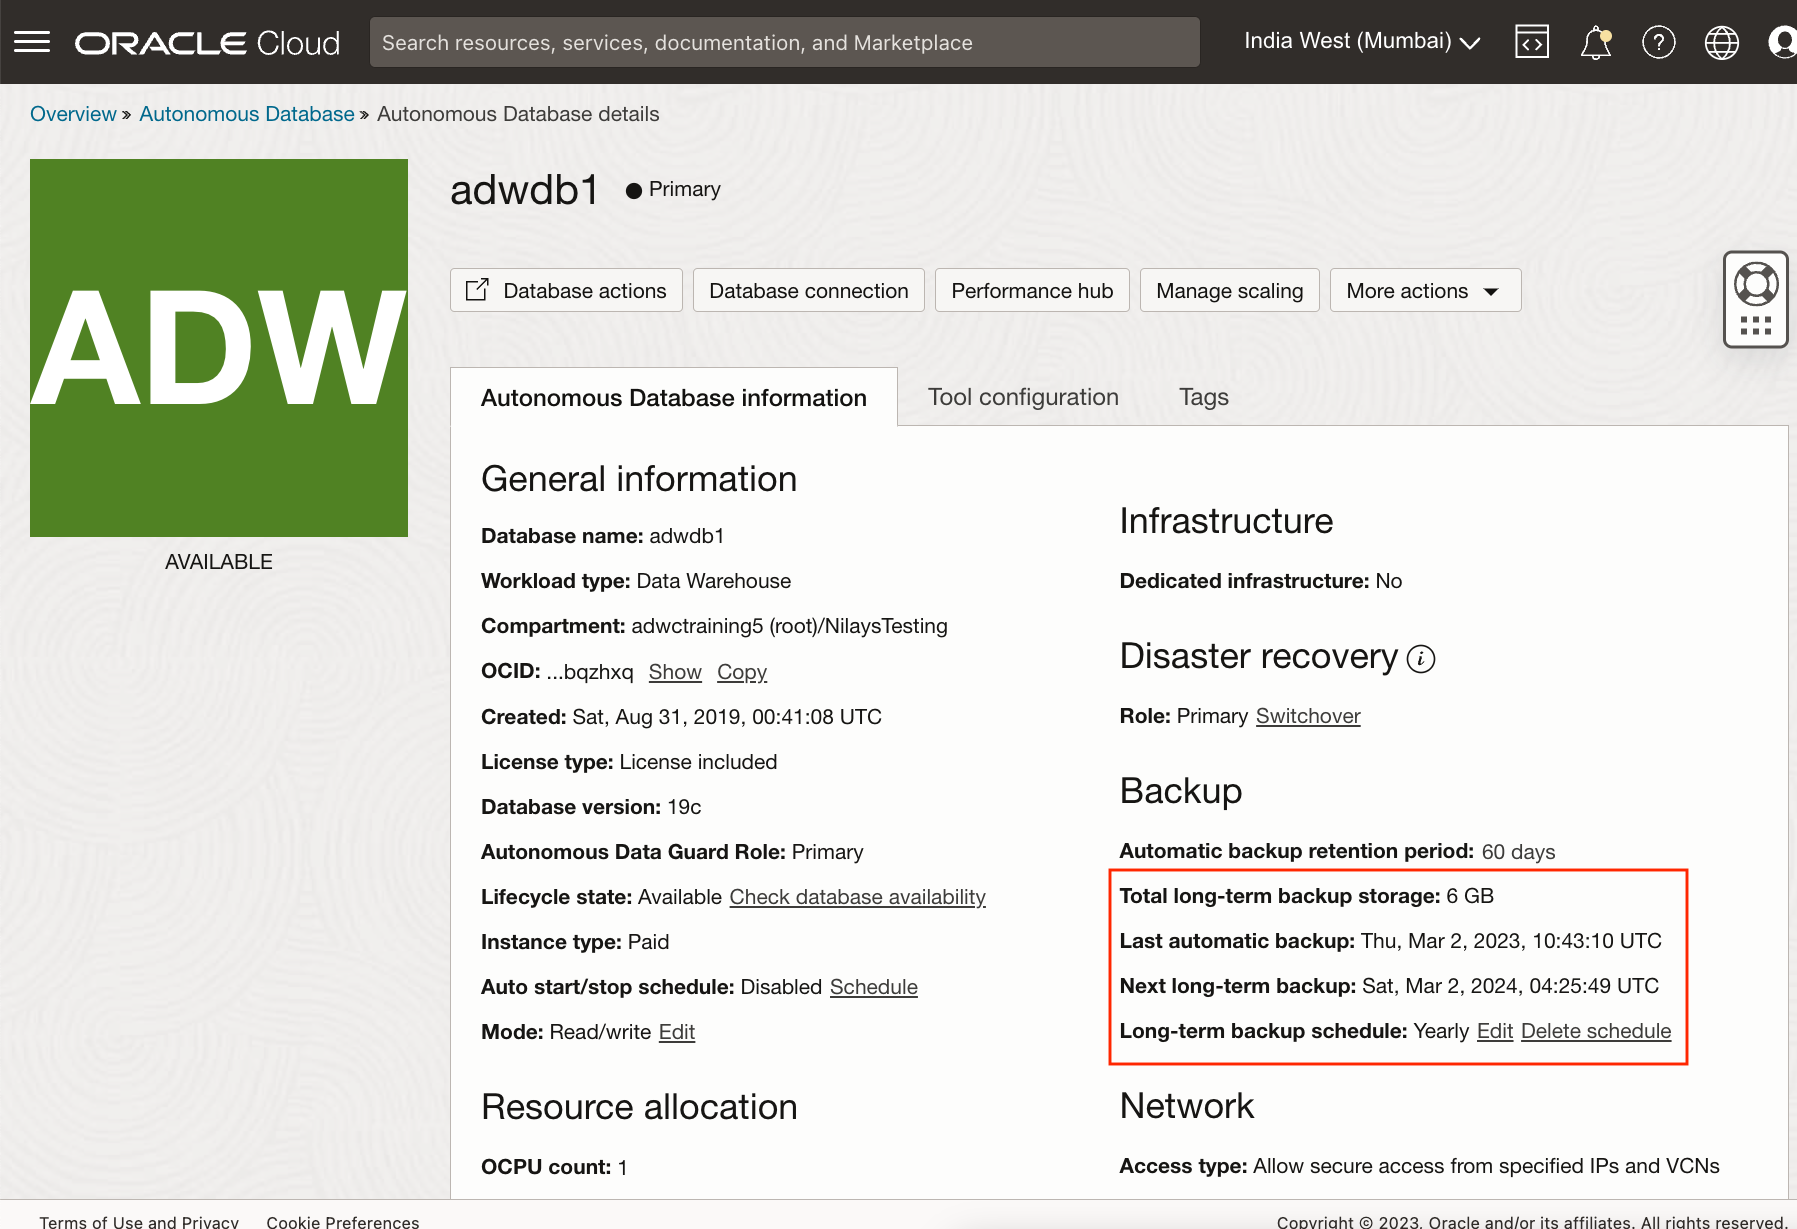Focus the search resources input field
The height and width of the screenshot is (1229, 1797).
click(x=785, y=42)
